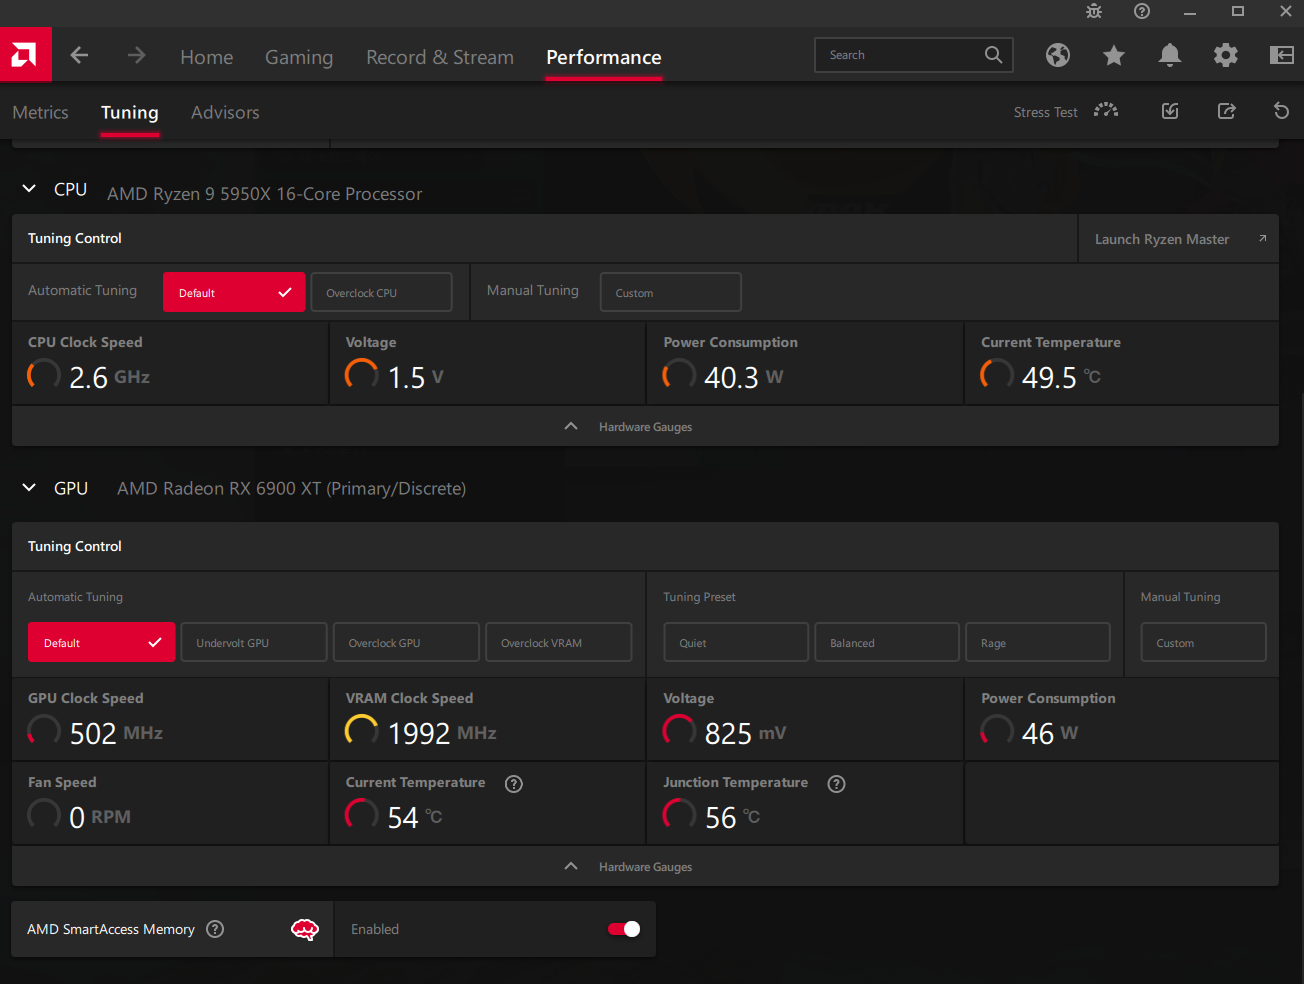Open help for GPU Current Temperature

(514, 784)
